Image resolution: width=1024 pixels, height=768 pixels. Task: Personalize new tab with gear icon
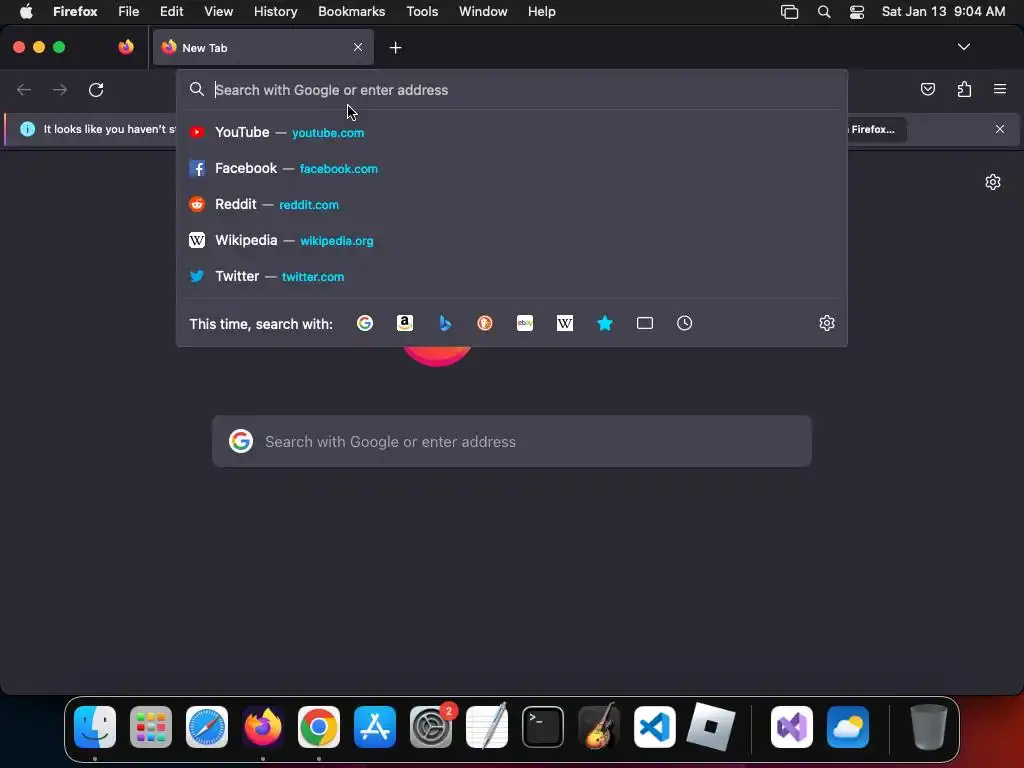(993, 182)
